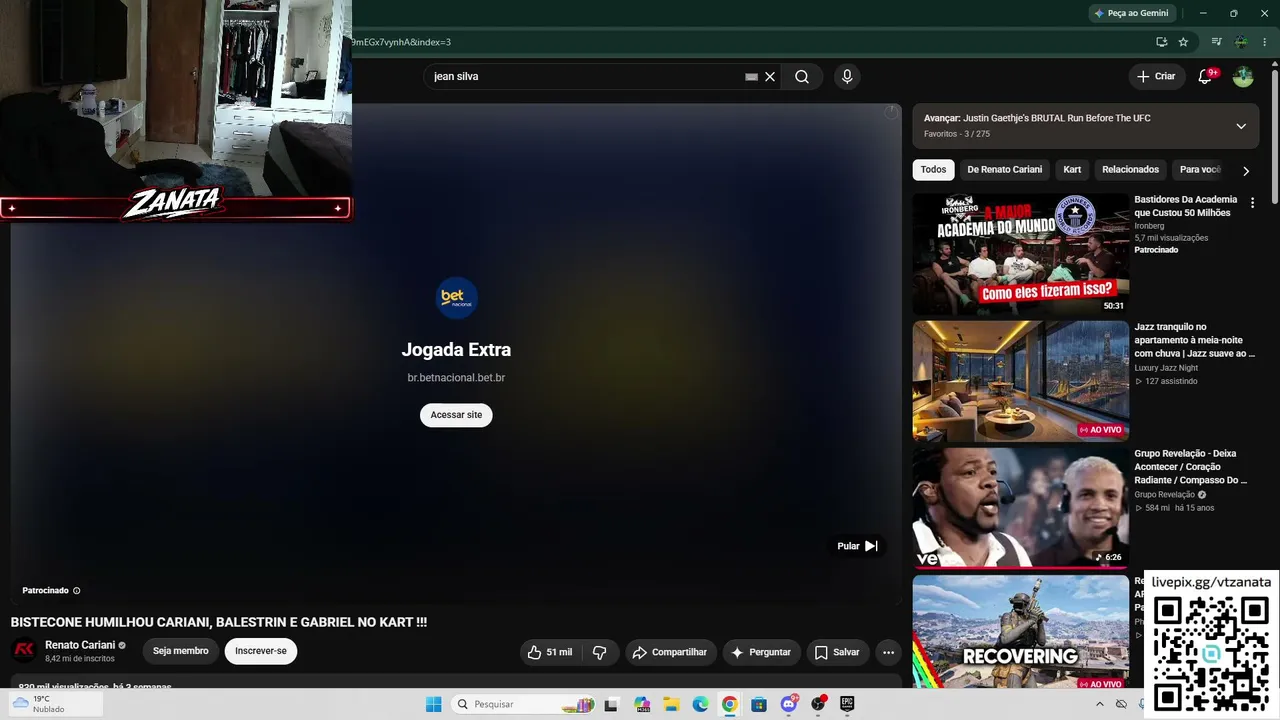Screen dimensions: 1280x720
Task: Click the Compartilhar share button
Action: coord(670,652)
